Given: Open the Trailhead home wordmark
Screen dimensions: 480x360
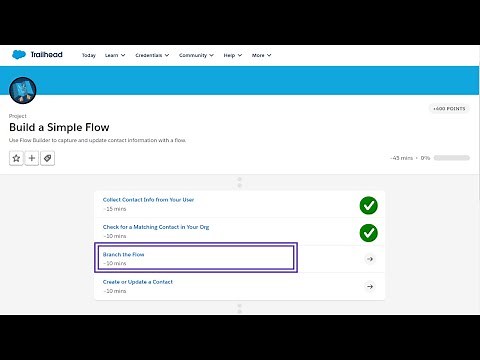Looking at the screenshot, I should coord(47,55).
